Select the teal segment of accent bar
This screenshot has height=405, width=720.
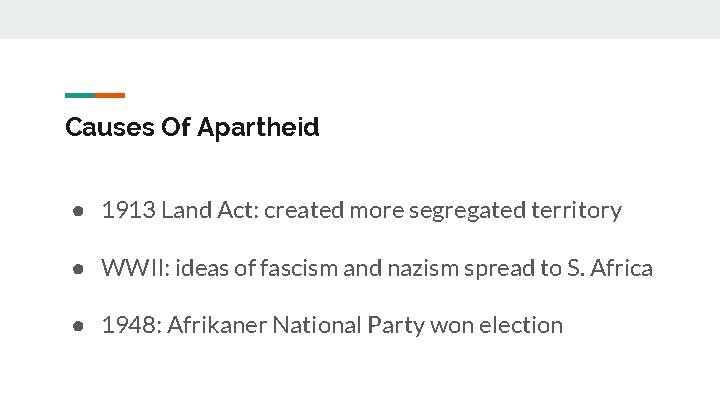tap(80, 96)
